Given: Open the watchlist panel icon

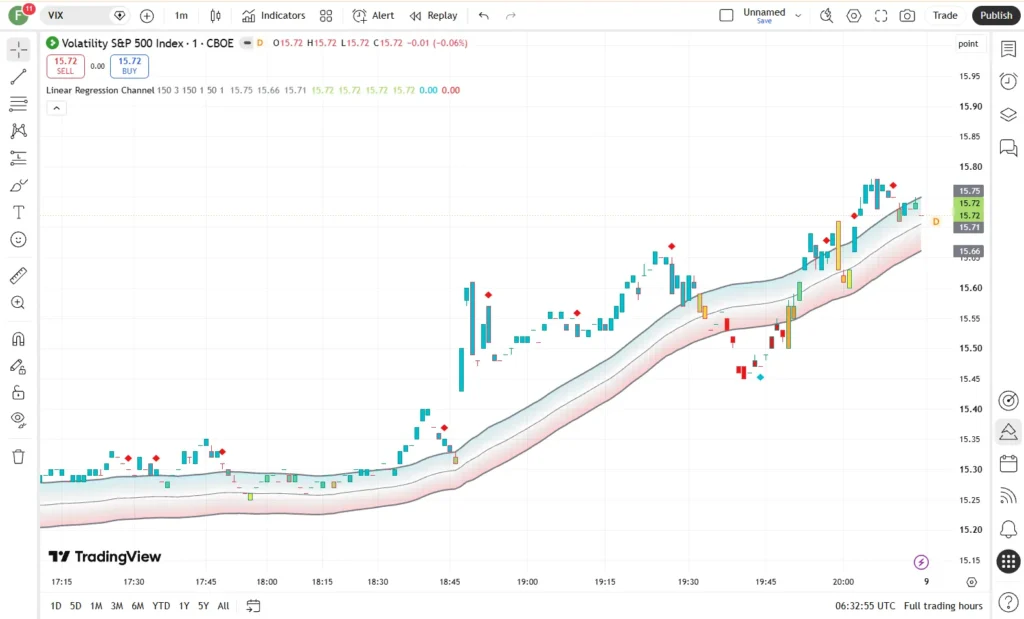Looking at the screenshot, I should (x=1008, y=48).
